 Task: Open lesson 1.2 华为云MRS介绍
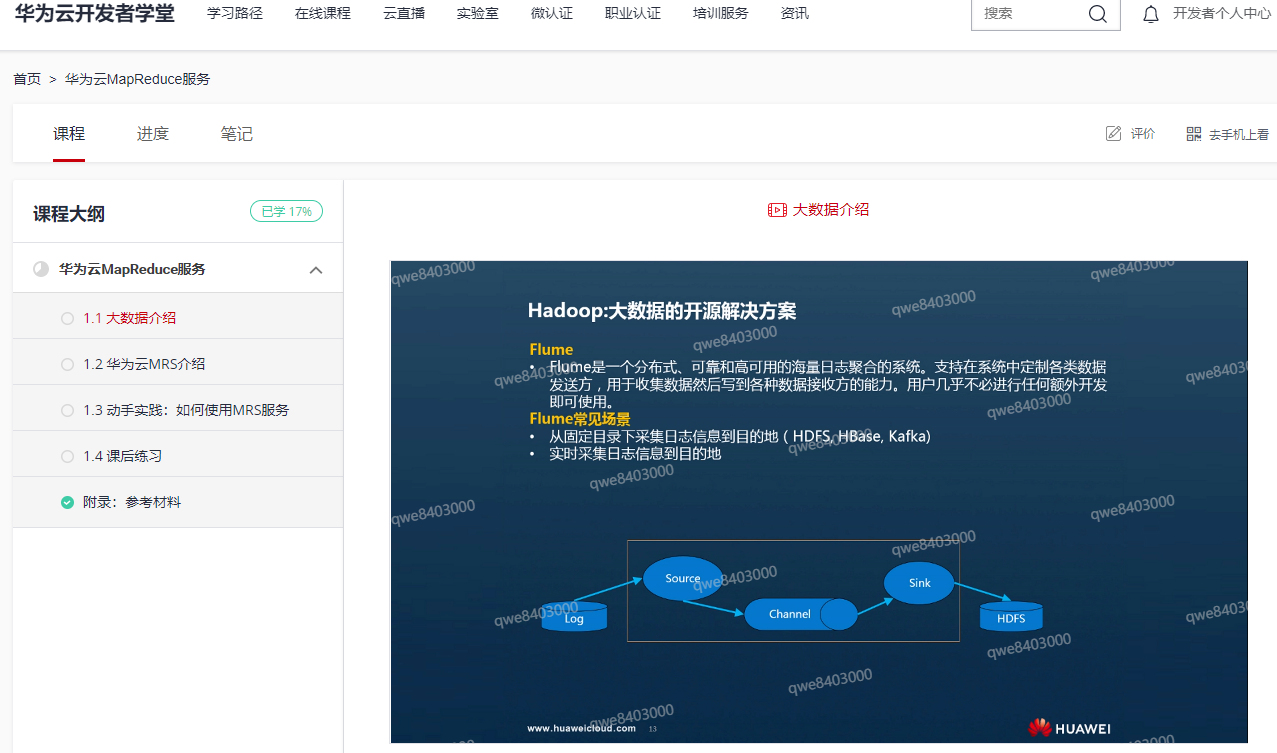144,364
